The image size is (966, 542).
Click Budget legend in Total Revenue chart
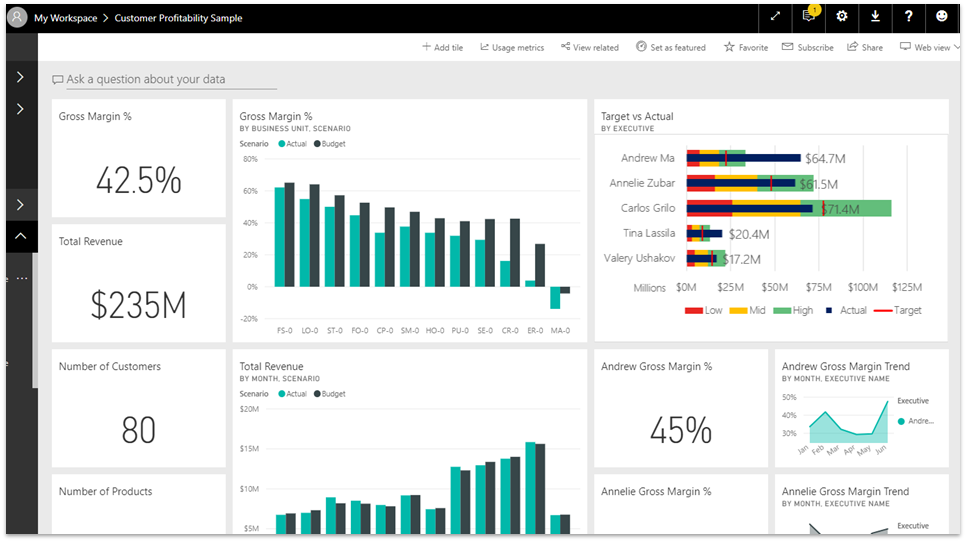click(330, 394)
